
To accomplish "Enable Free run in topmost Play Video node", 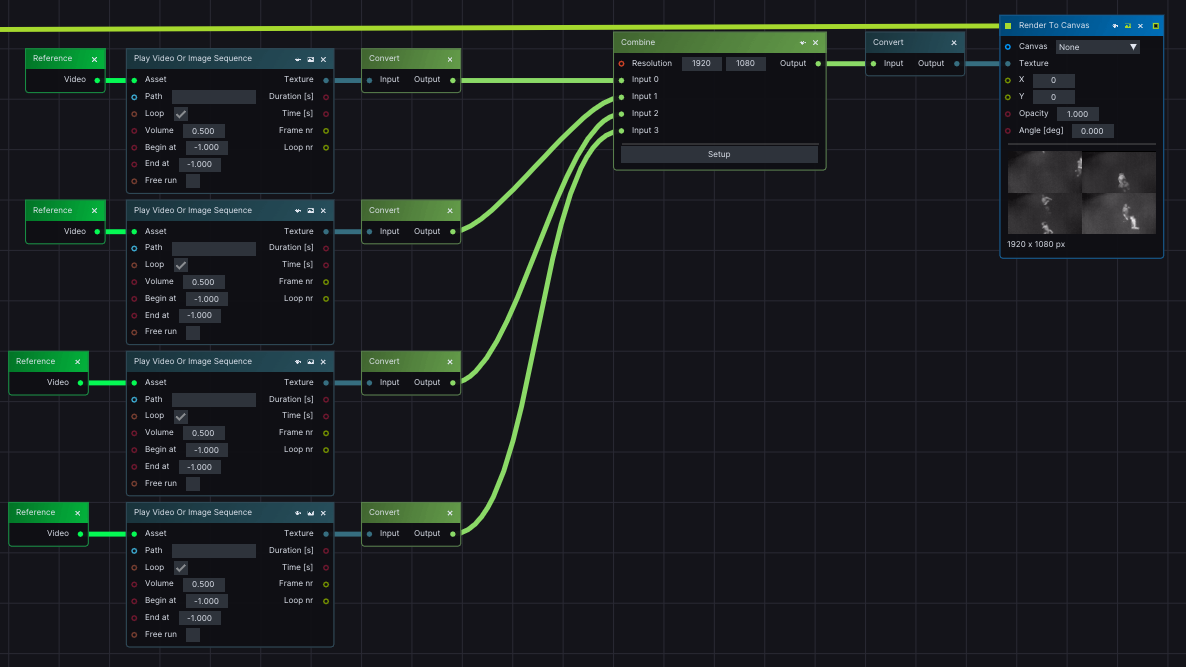I will point(193,181).
